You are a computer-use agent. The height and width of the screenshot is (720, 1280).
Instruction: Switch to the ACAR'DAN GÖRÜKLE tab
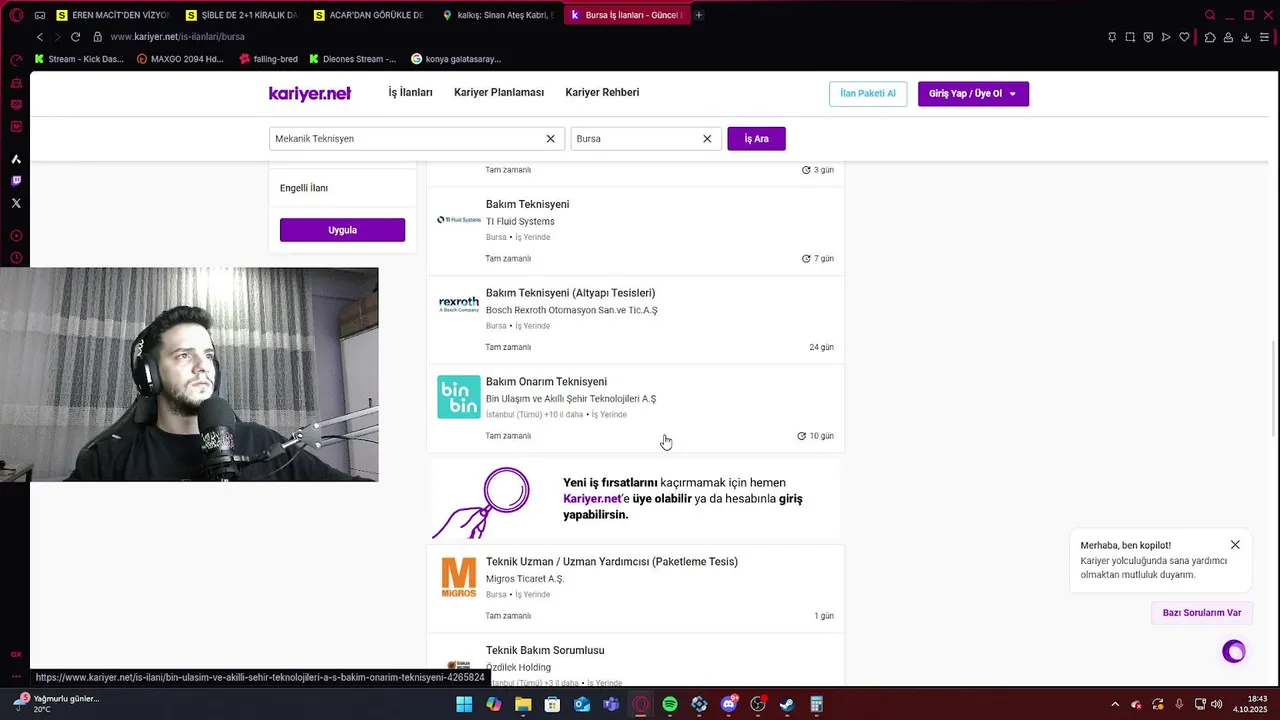coord(368,15)
